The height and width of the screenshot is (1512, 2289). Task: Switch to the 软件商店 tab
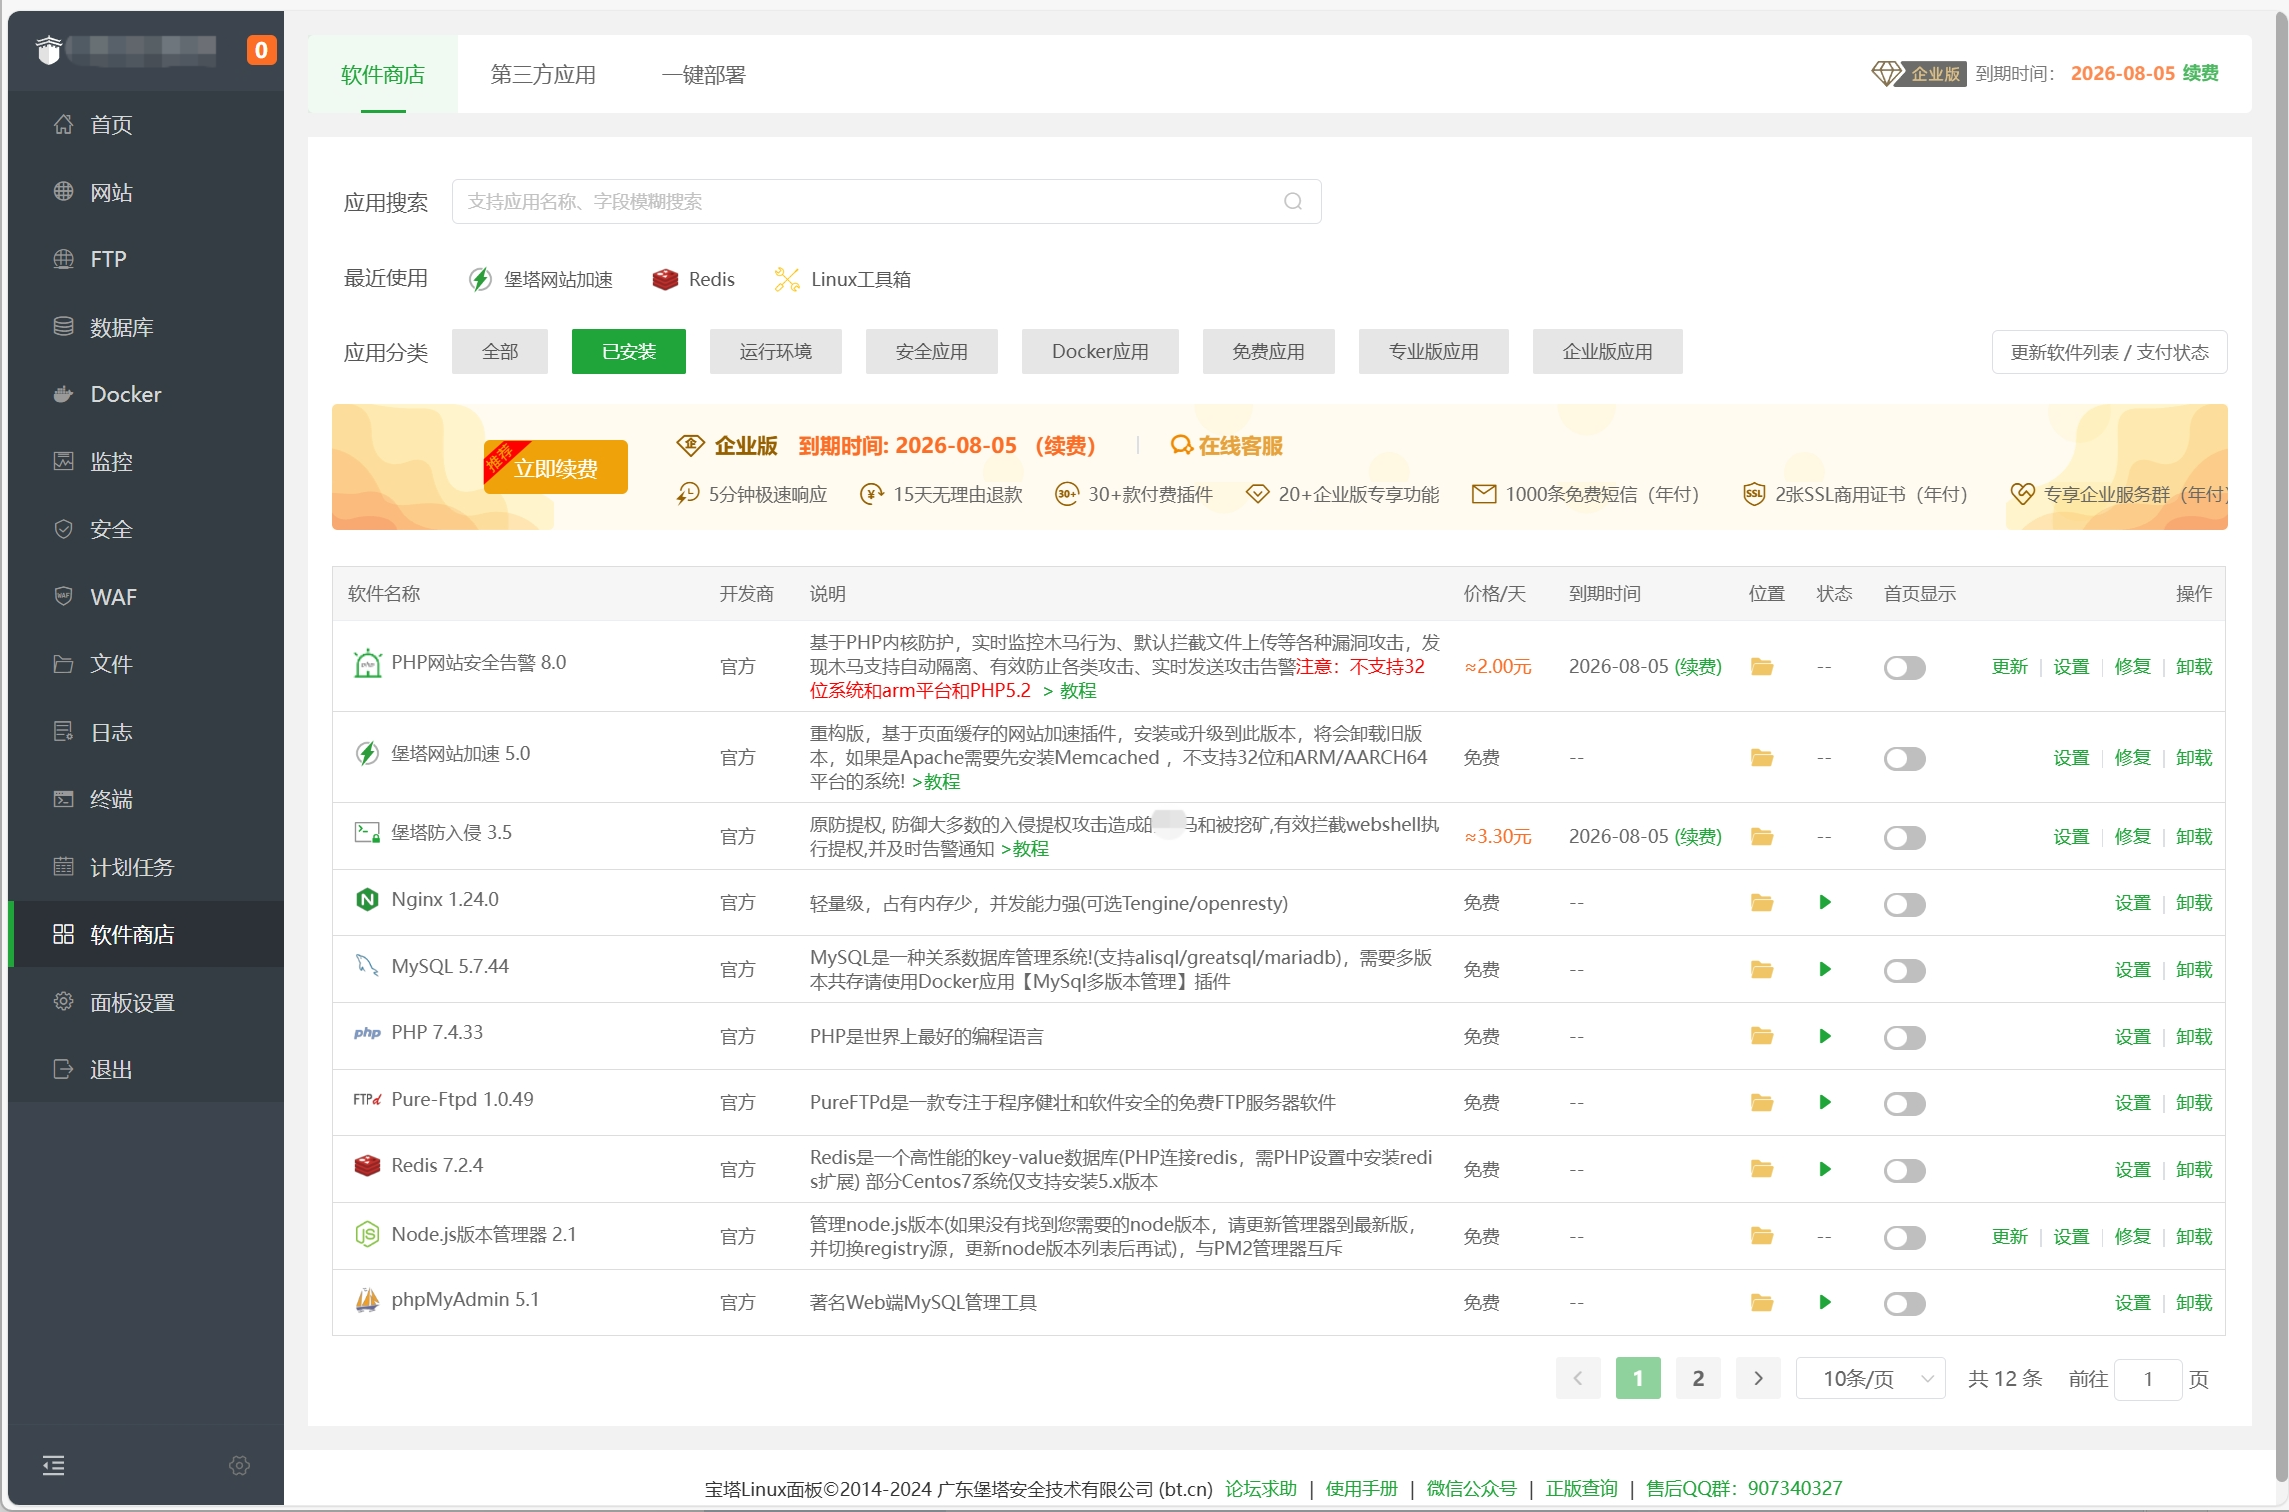(383, 75)
